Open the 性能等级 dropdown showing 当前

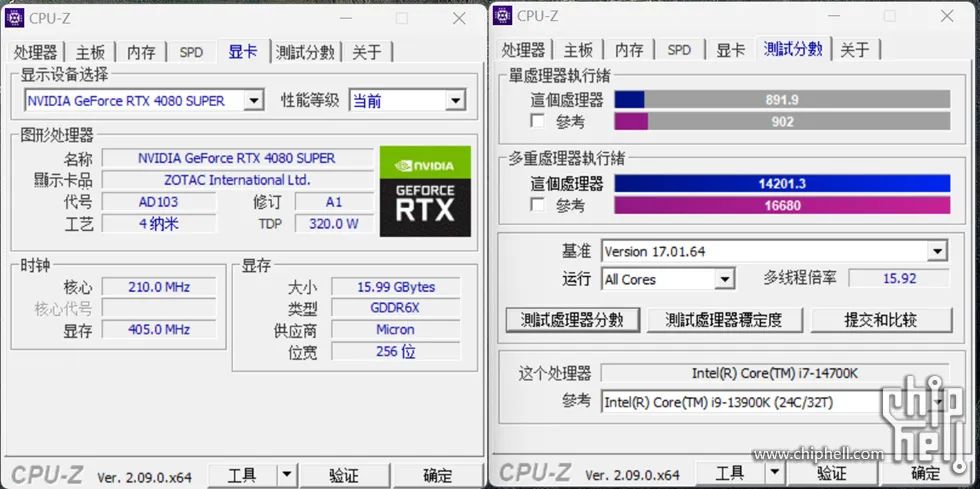pos(456,100)
